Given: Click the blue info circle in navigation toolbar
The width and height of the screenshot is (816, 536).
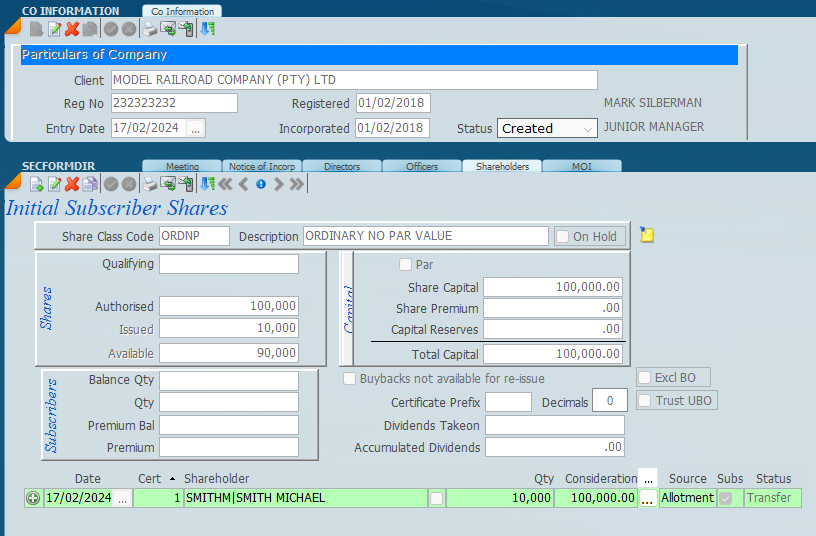Looking at the screenshot, I should tap(260, 184).
